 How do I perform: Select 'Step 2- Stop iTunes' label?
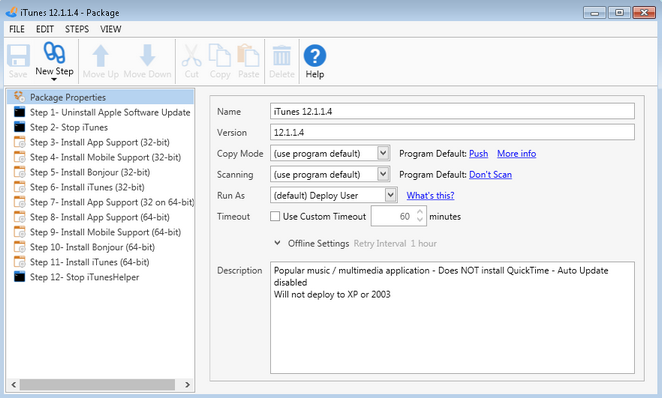click(69, 127)
